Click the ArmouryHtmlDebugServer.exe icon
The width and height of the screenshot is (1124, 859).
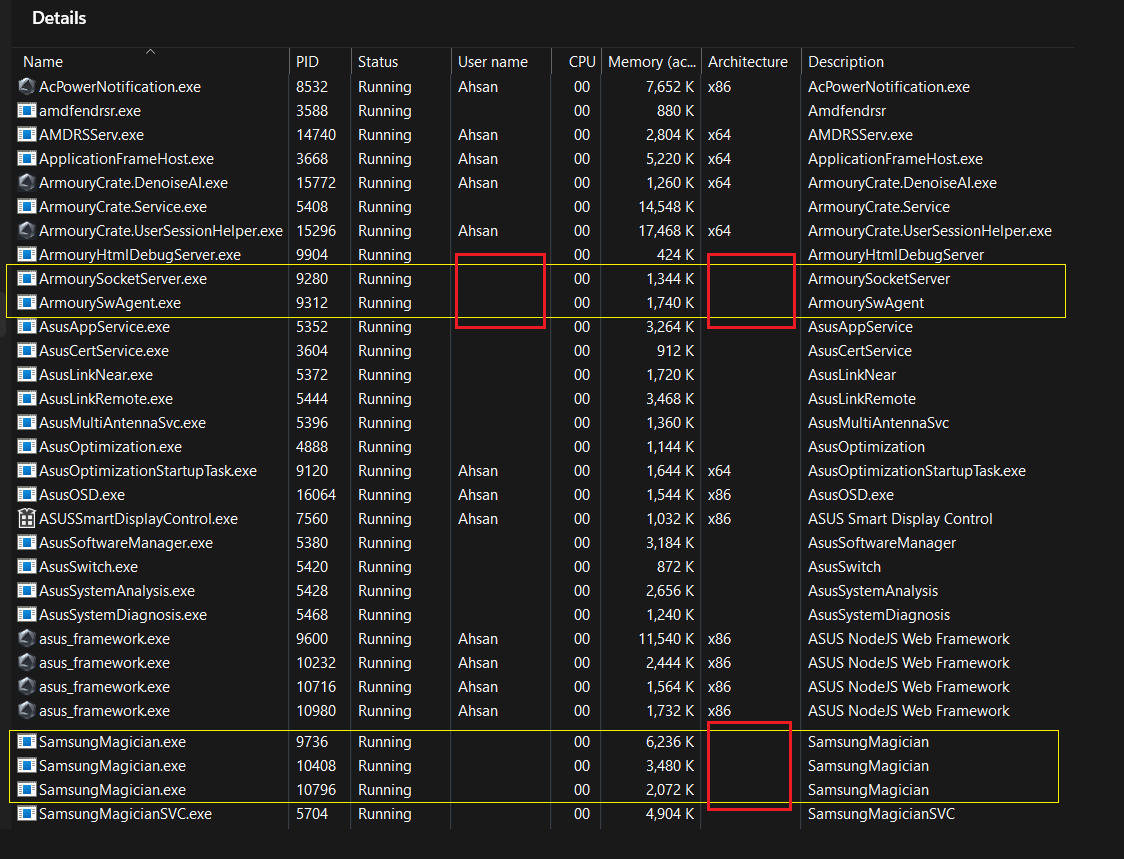coord(27,255)
